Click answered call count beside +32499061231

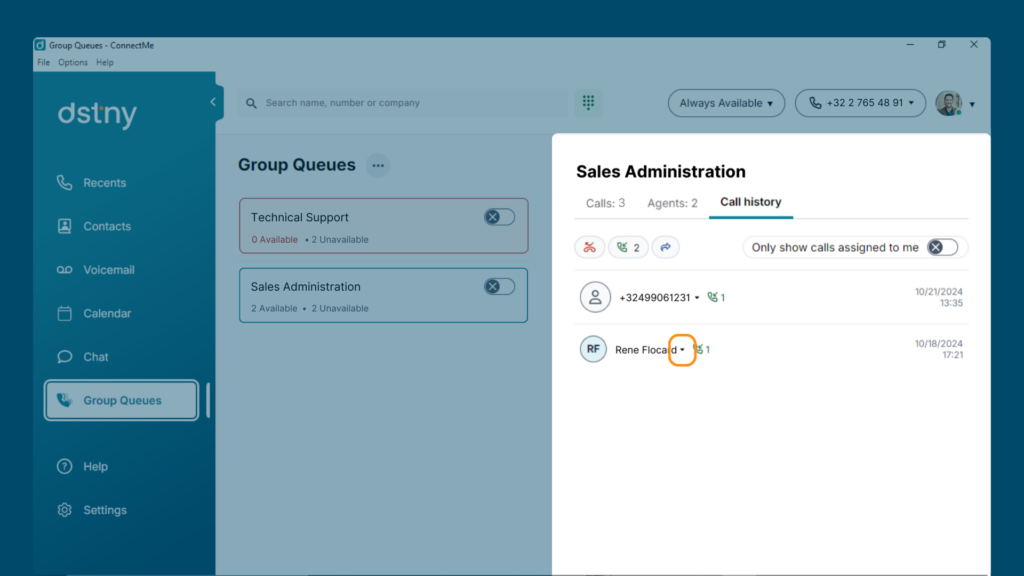coord(716,297)
